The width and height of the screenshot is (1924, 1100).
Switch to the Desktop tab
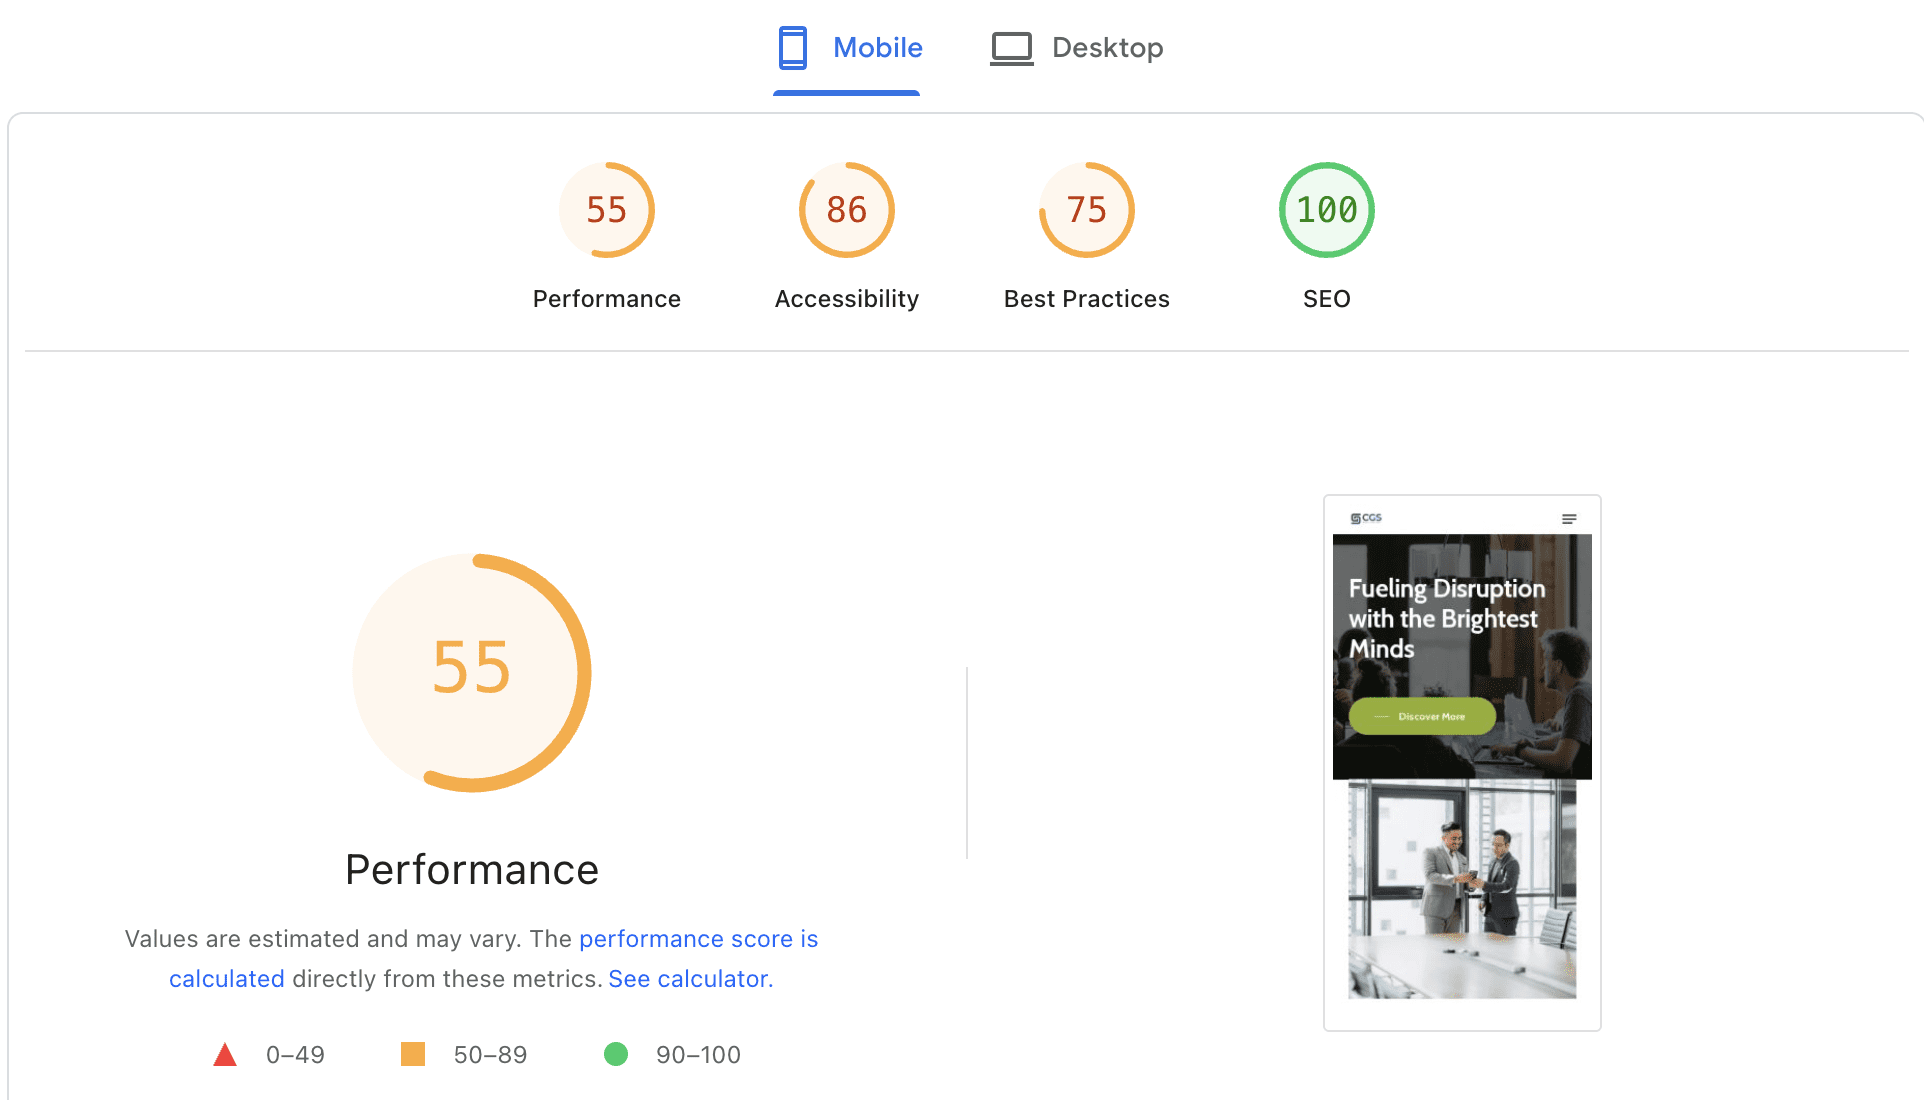pyautogui.click(x=1106, y=48)
